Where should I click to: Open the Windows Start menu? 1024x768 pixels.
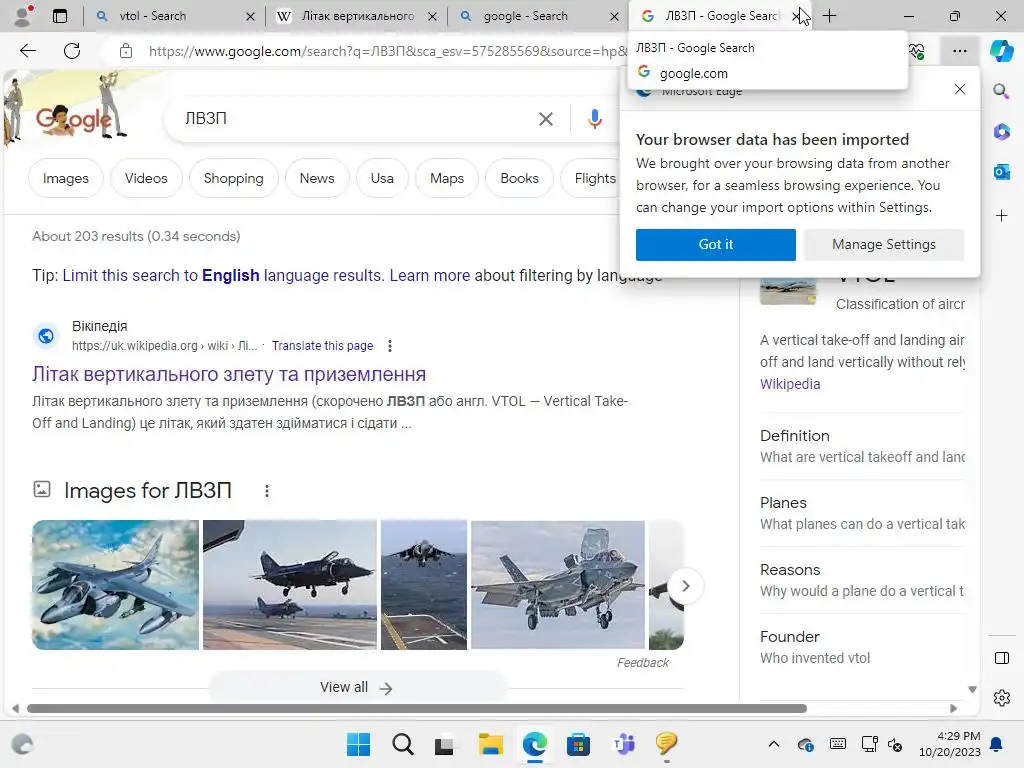[x=358, y=744]
